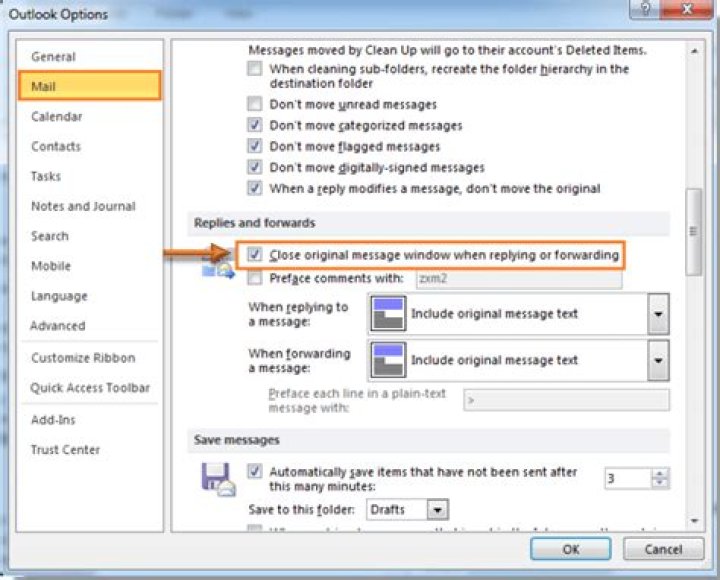This screenshot has height=580, width=720.
Task: Click the Cancel button
Action: 663,549
